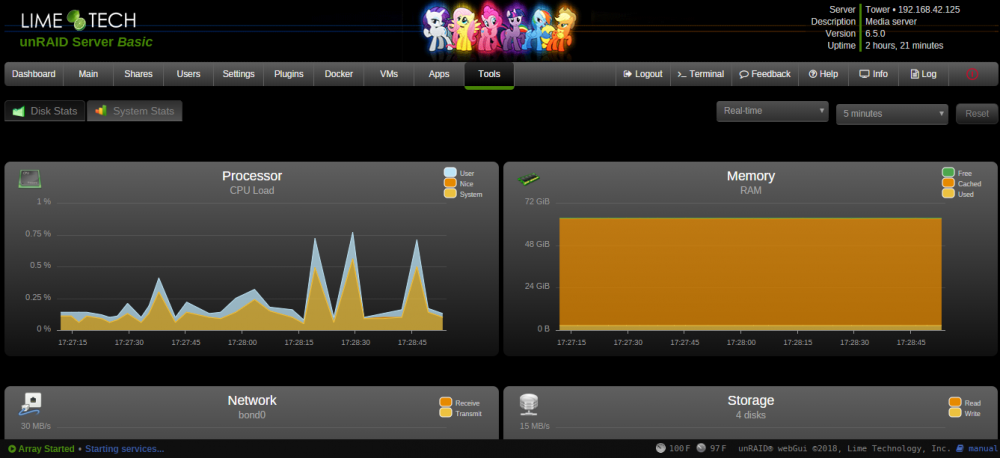Image resolution: width=1000 pixels, height=458 pixels.
Task: Open the Real-time dropdown
Action: [772, 111]
